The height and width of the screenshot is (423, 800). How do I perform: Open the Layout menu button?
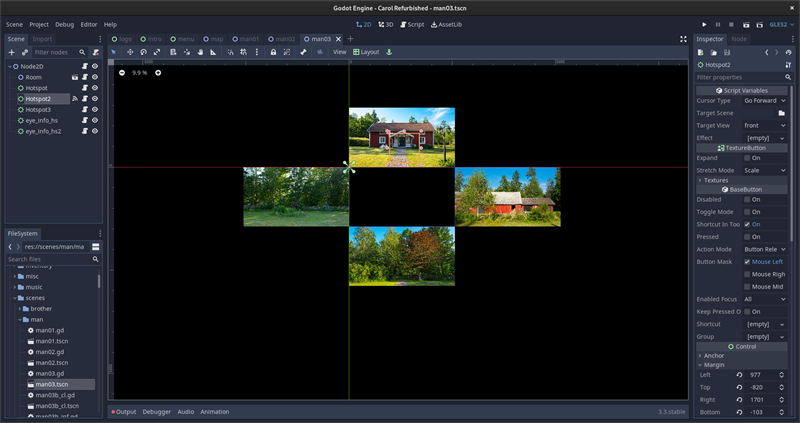click(366, 52)
